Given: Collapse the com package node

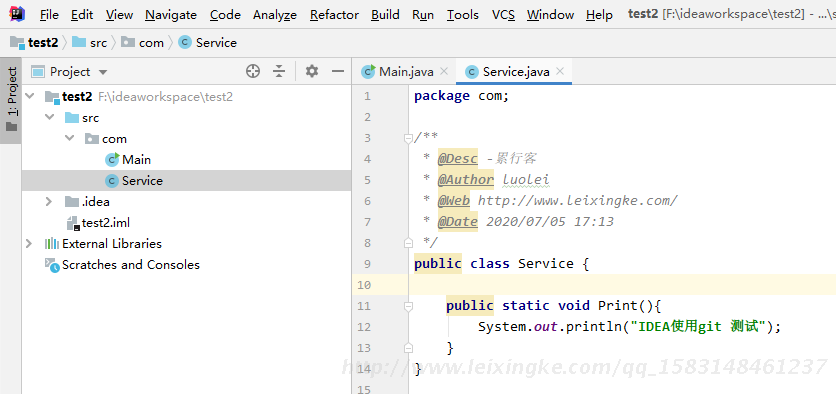Looking at the screenshot, I should (x=70, y=139).
